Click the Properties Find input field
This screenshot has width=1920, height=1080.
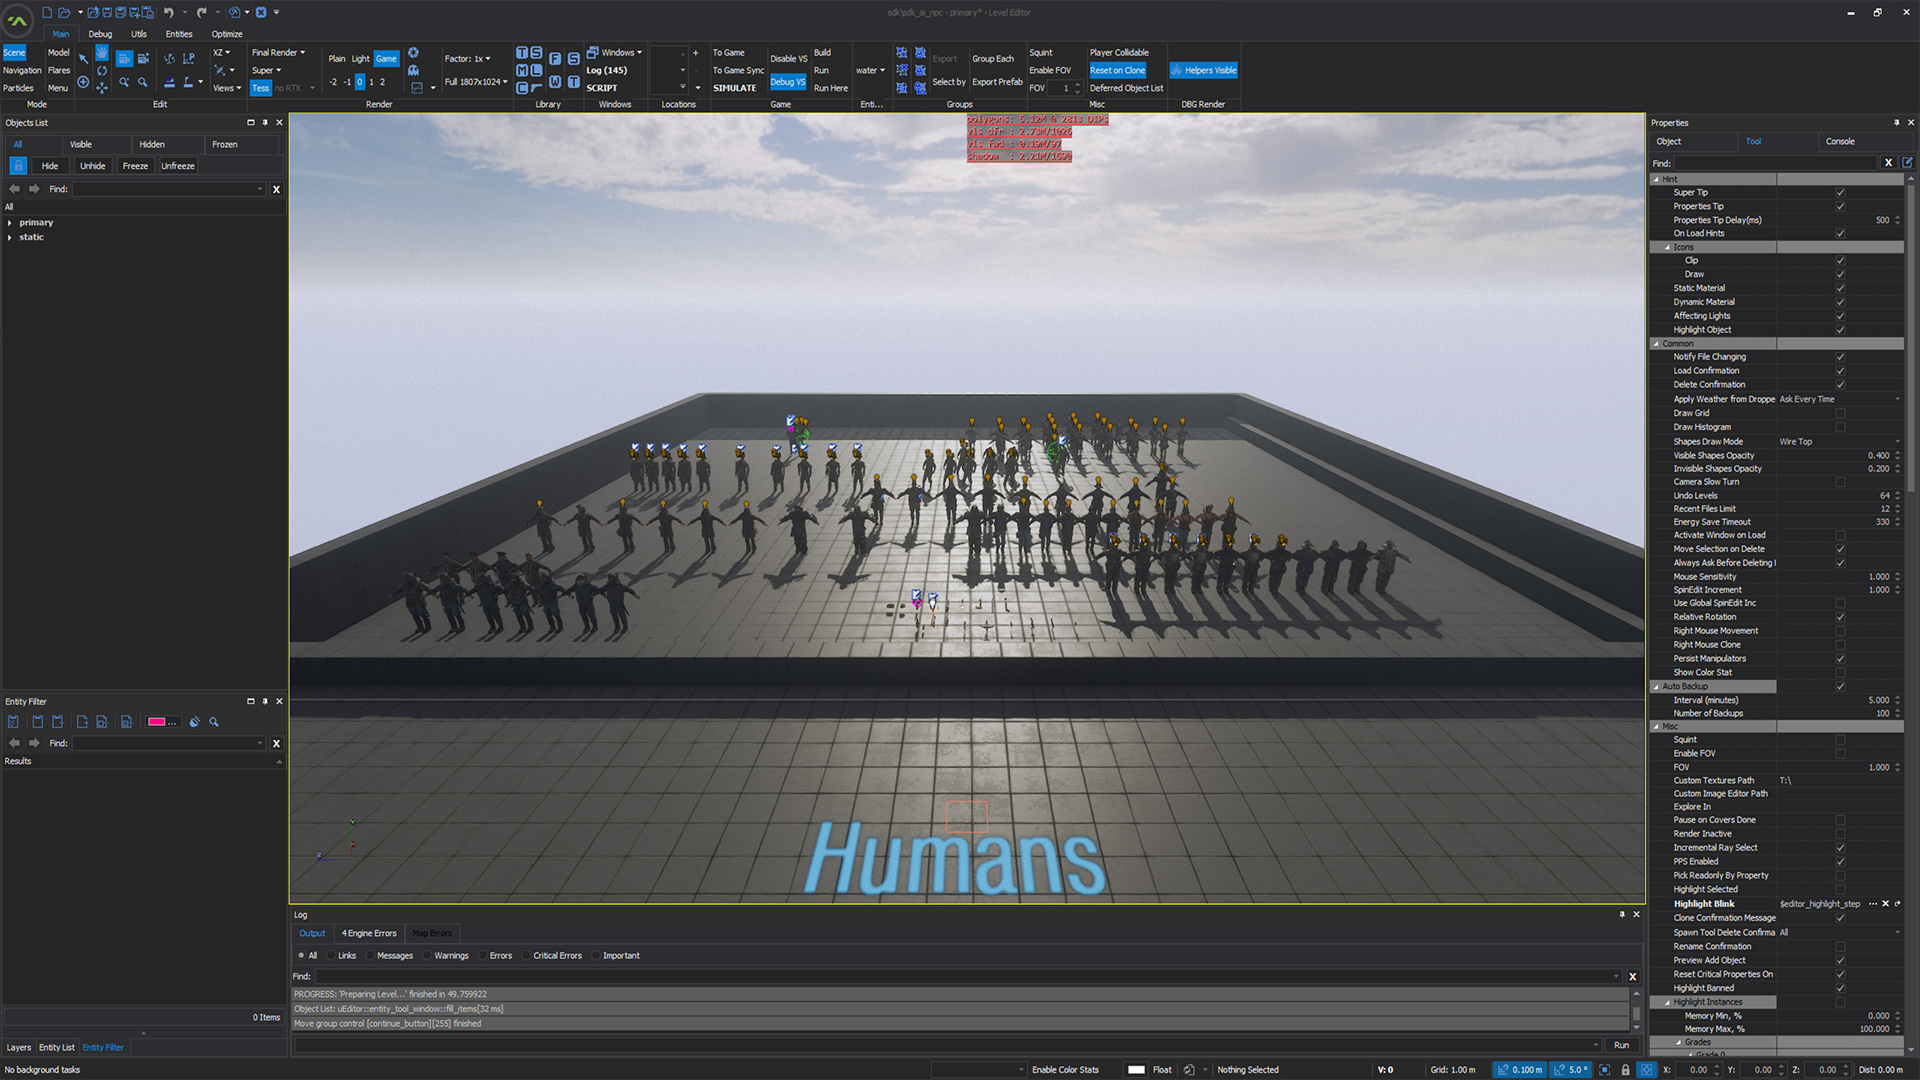1775,163
